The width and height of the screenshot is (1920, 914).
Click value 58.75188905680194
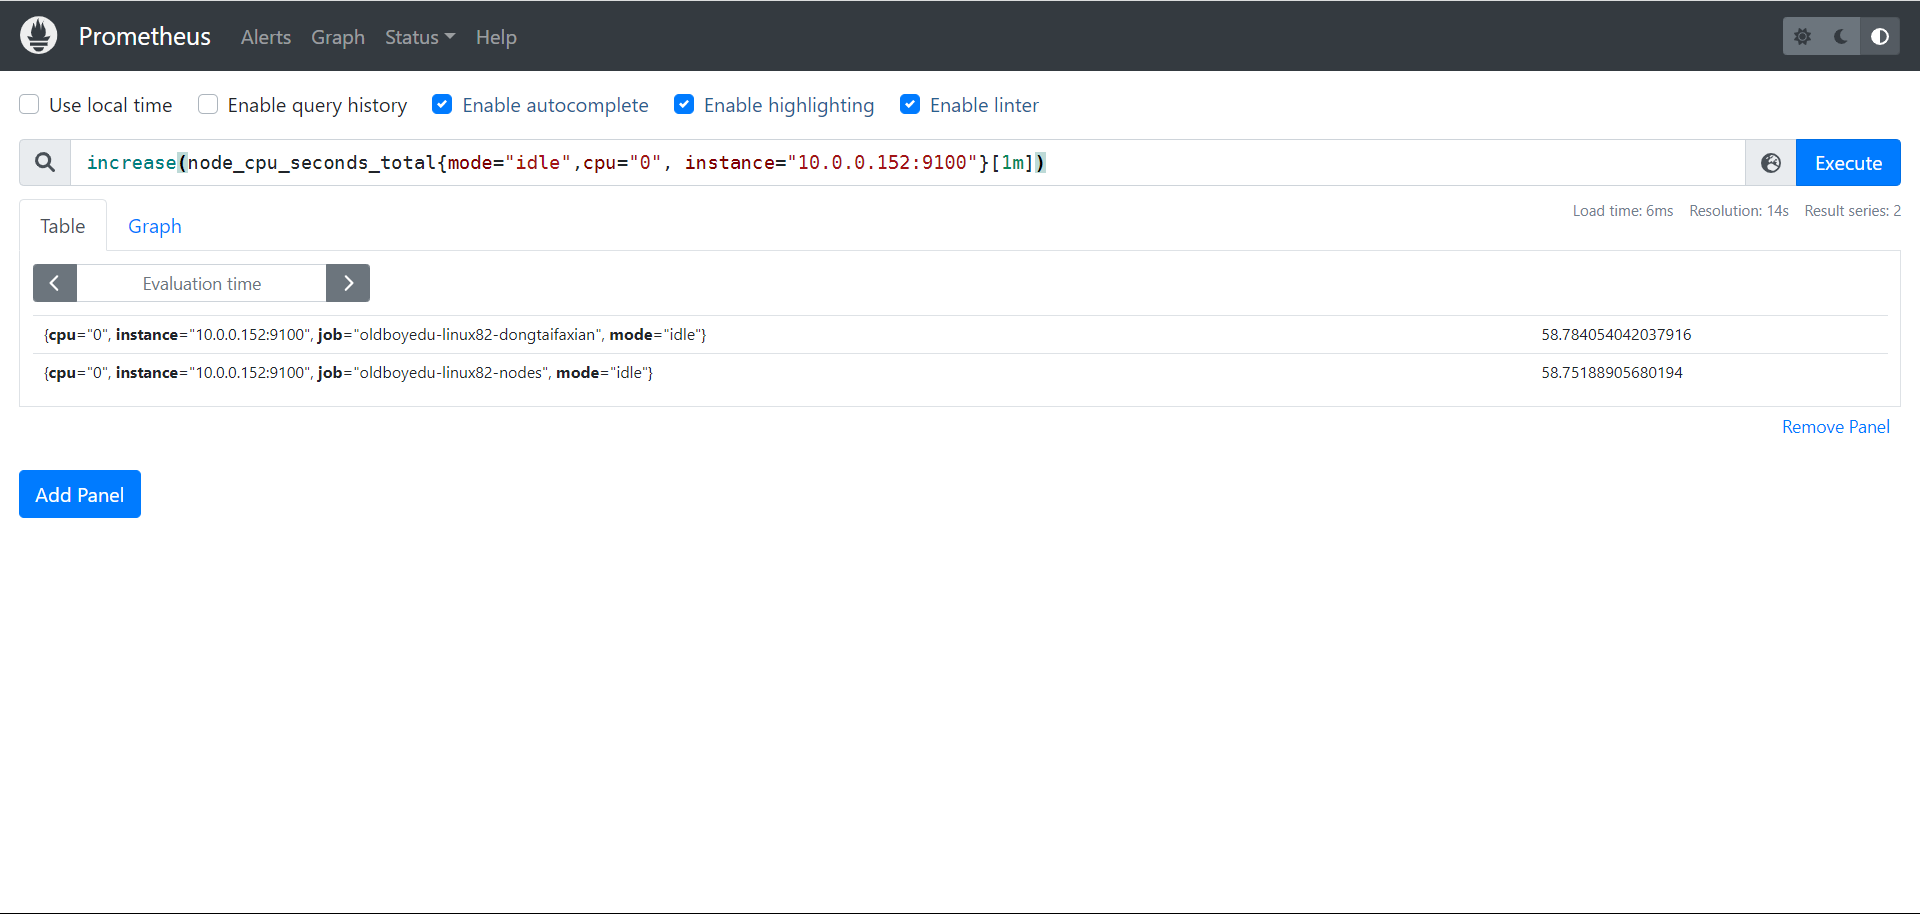point(1612,373)
